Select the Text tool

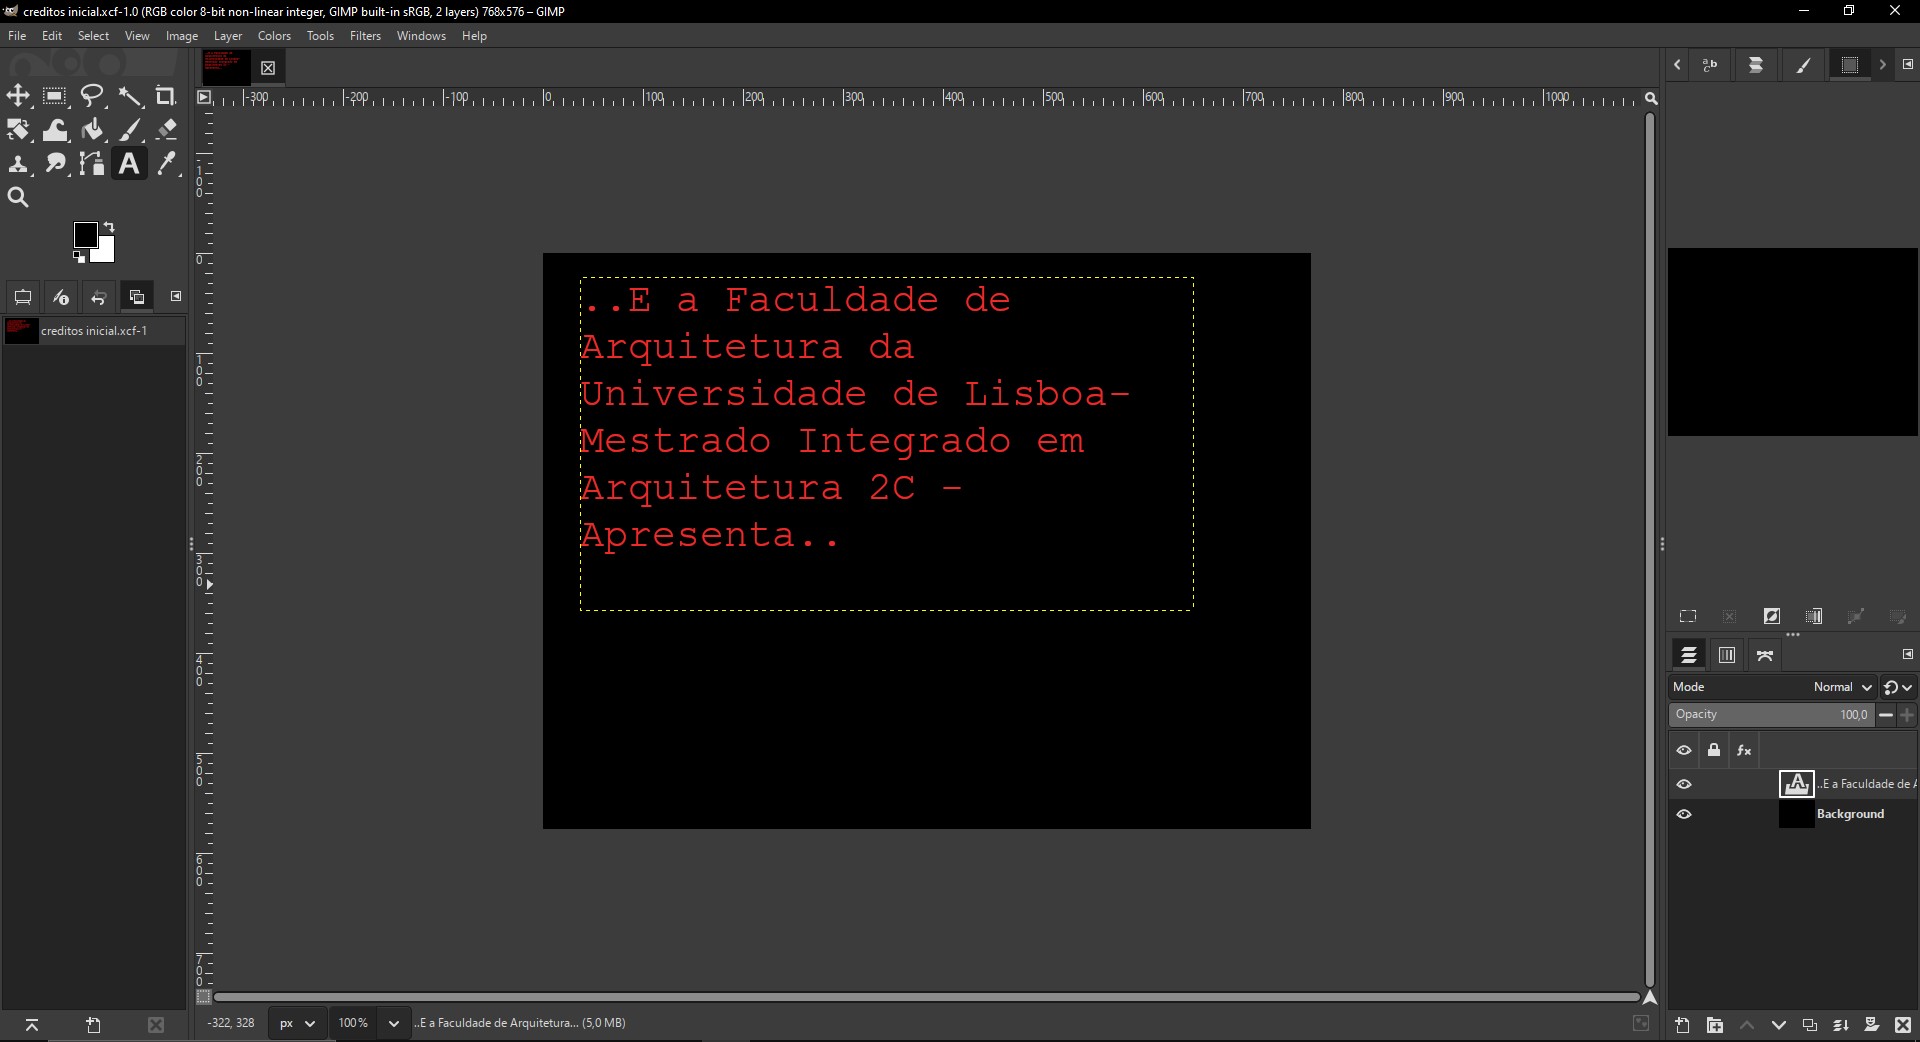point(129,164)
